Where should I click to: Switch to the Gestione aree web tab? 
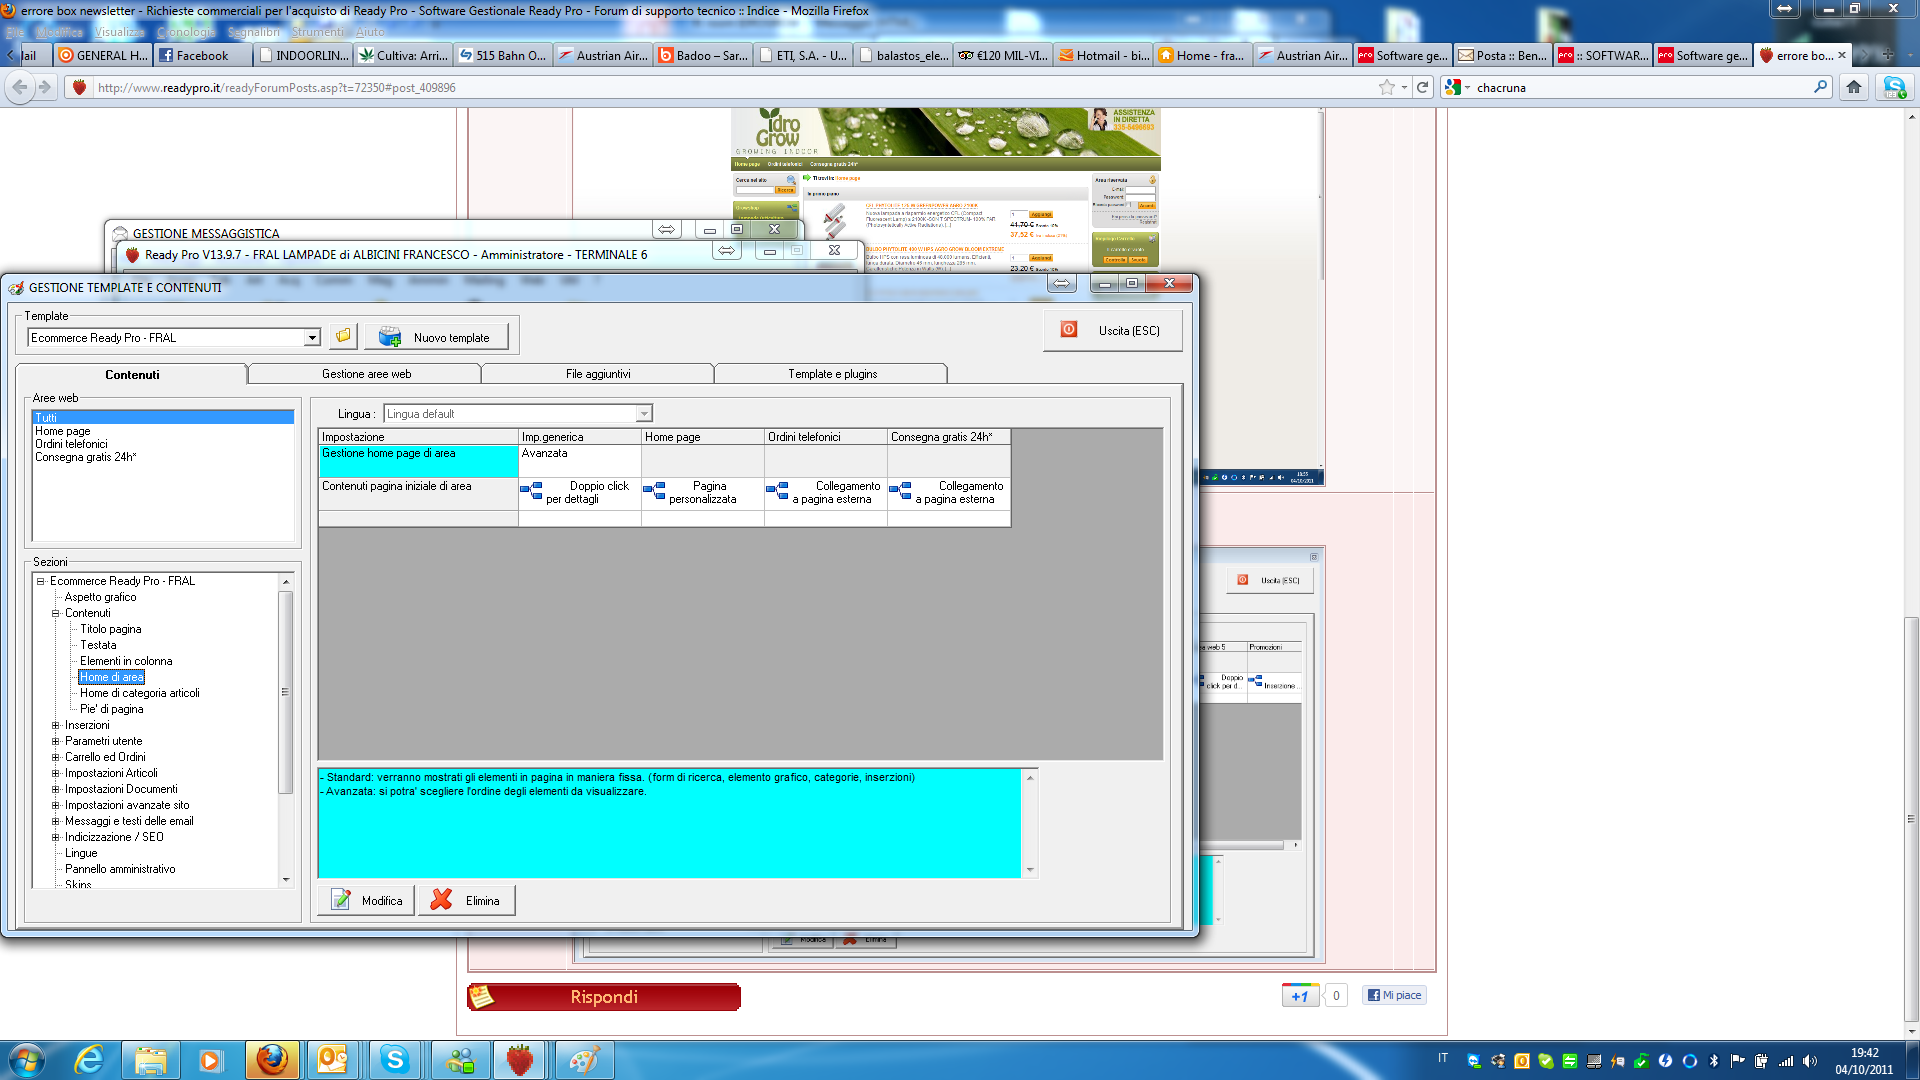point(366,374)
